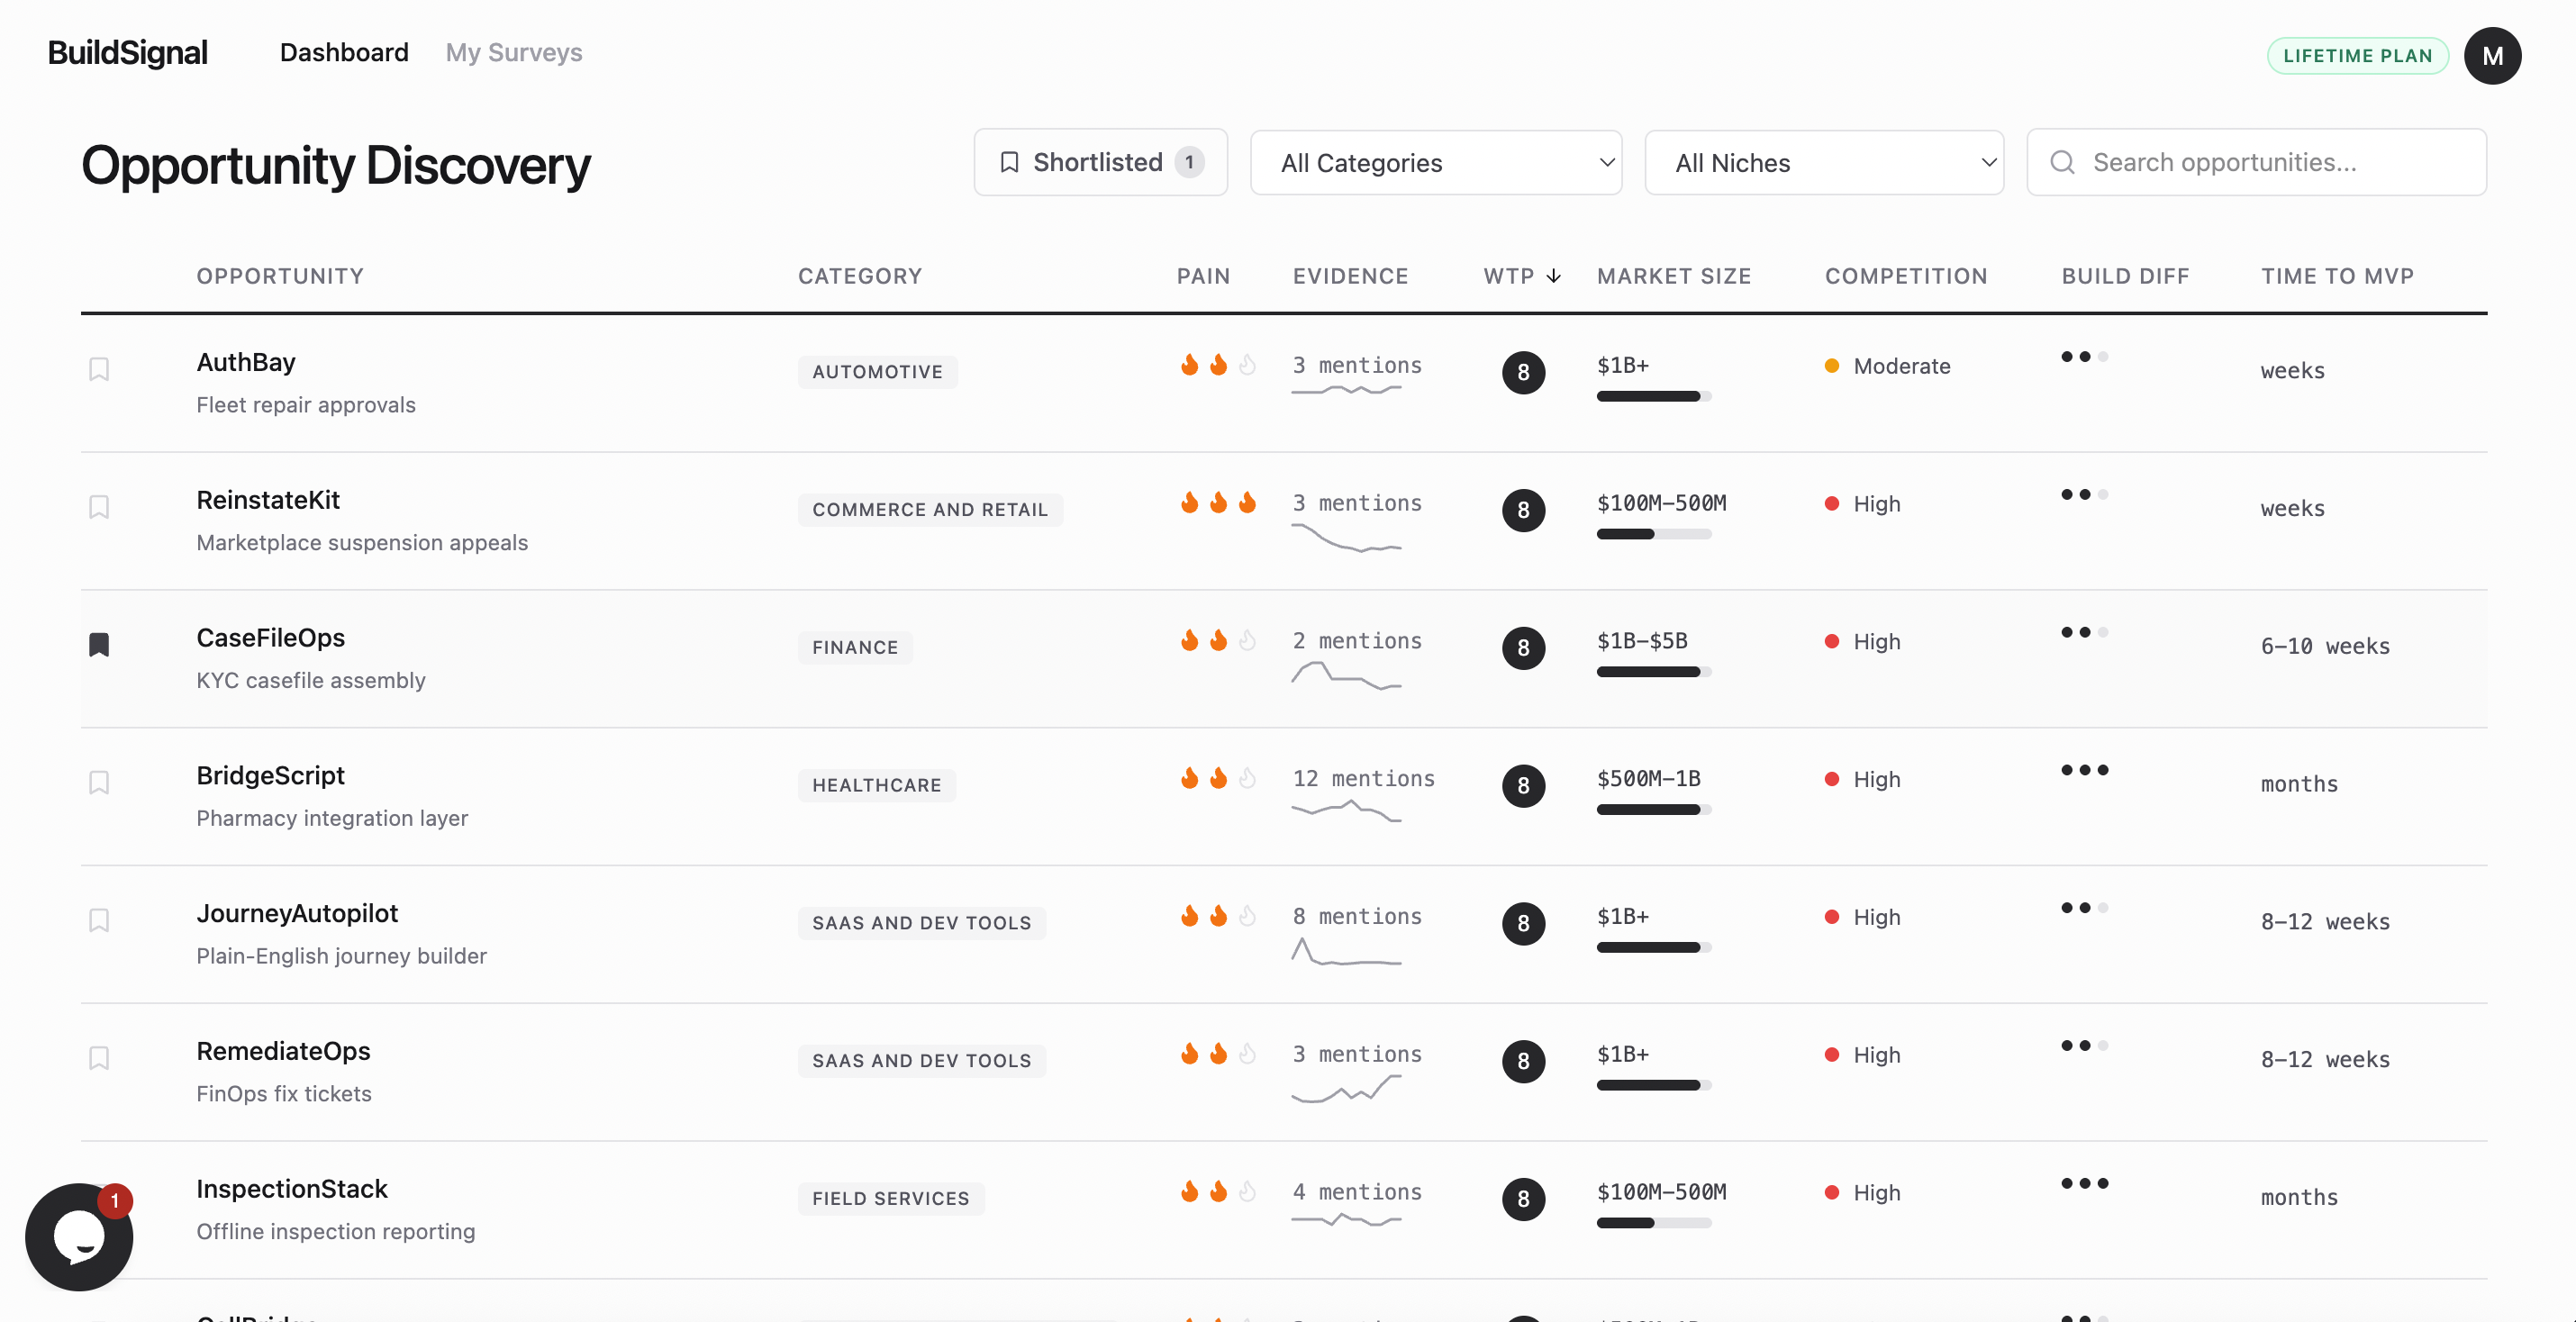Remove CaseFileOps from shortlist bookmark

[x=99, y=645]
